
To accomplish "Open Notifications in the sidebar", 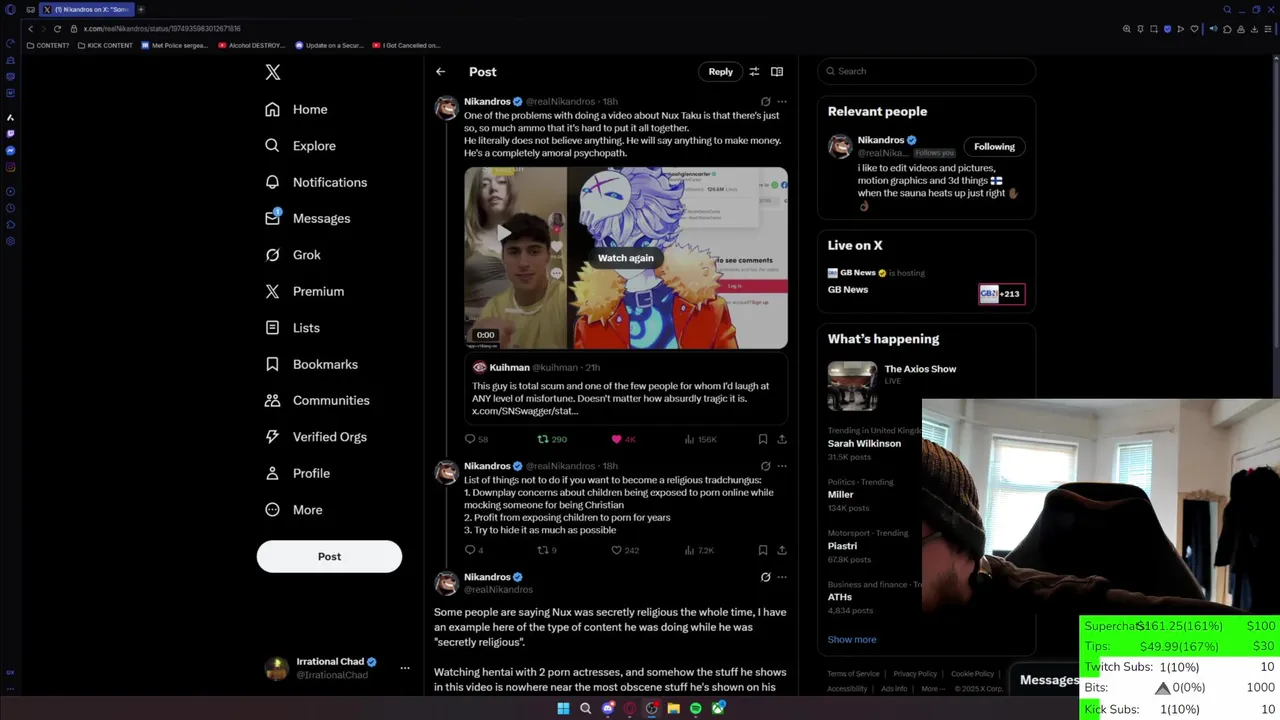I will (316, 182).
